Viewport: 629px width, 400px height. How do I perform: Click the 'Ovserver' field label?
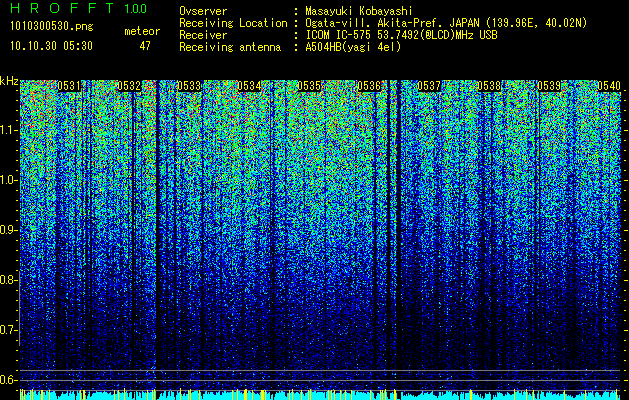pyautogui.click(x=203, y=11)
